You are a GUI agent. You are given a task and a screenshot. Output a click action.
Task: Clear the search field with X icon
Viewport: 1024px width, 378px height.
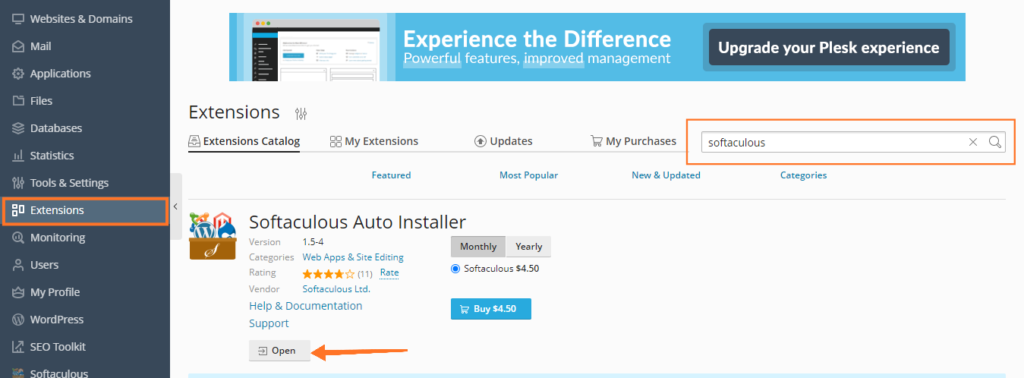point(973,142)
